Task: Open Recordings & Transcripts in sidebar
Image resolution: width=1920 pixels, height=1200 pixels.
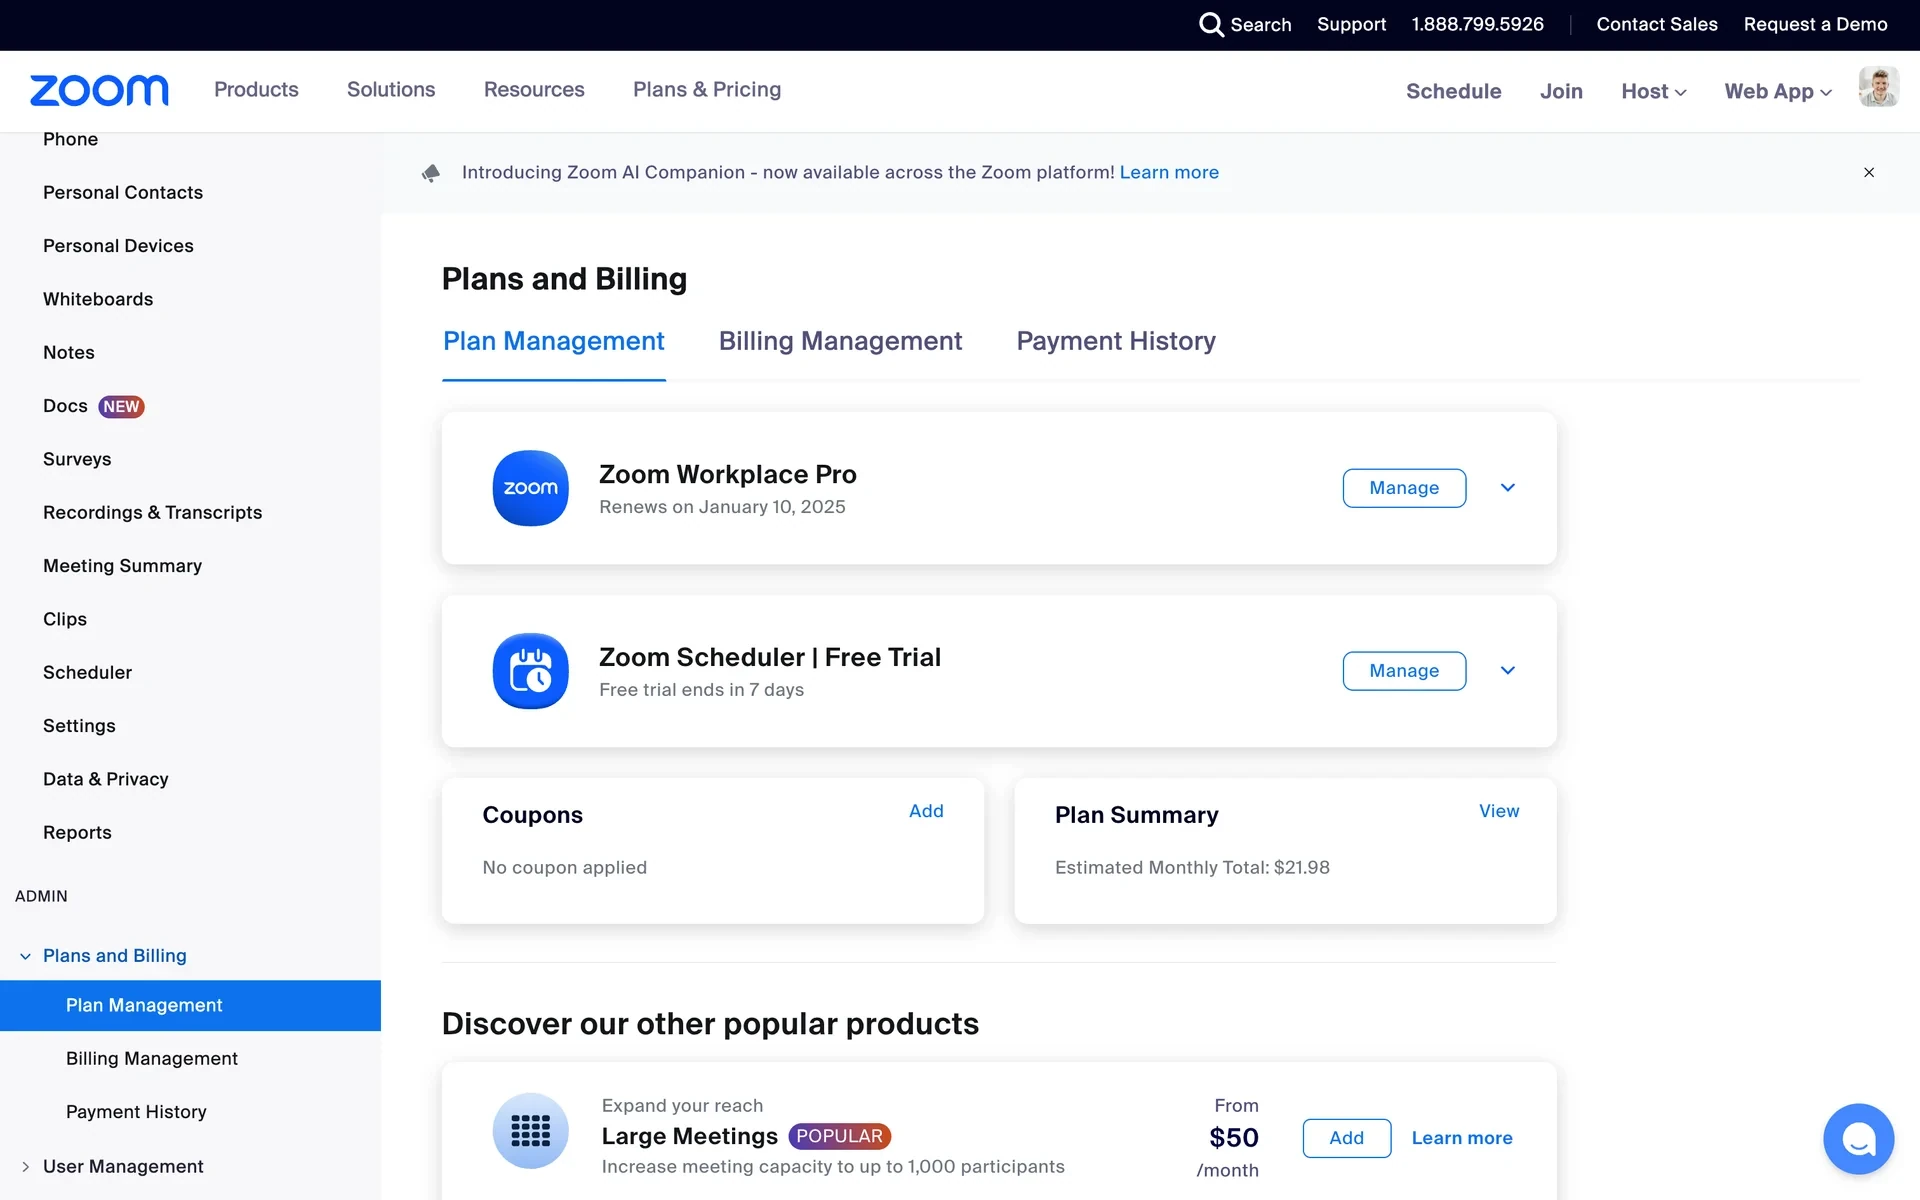Action: point(152,512)
